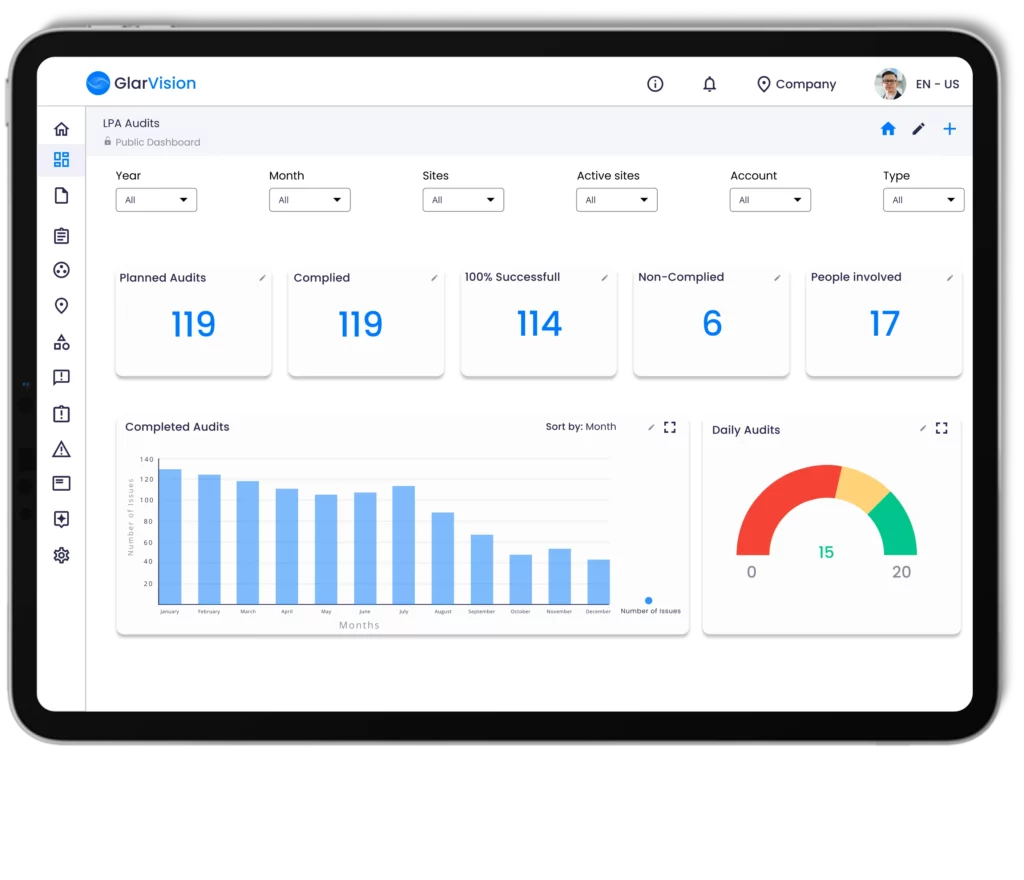Screen dimensions: 1024x880
Task: Click the user profile avatar
Action: click(889, 84)
